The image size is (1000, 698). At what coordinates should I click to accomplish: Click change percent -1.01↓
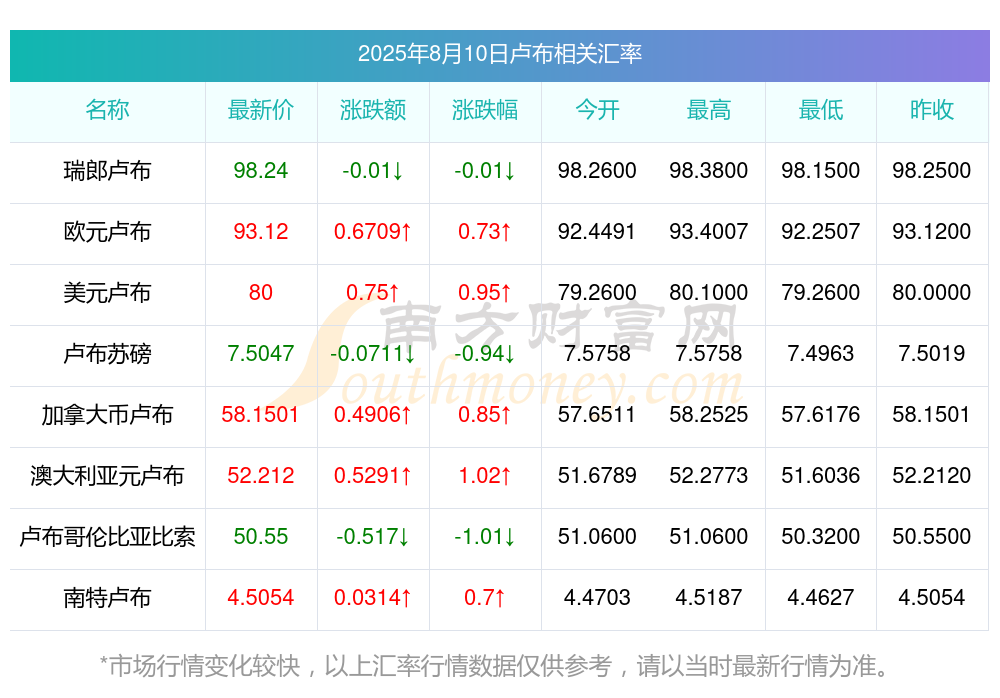click(485, 536)
